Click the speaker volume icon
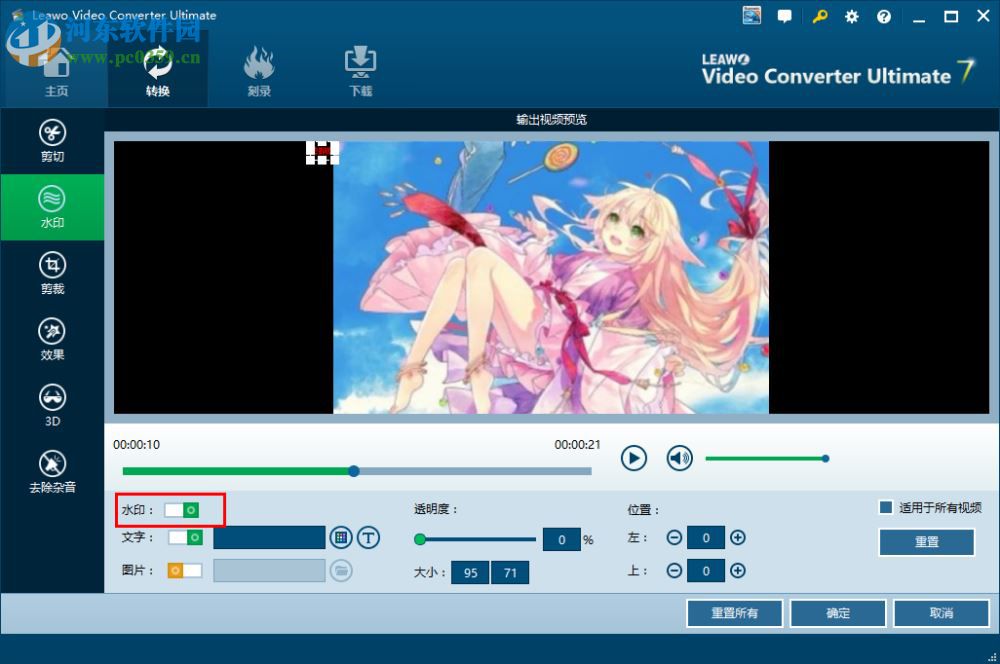Viewport: 1000px width, 664px height. click(679, 458)
